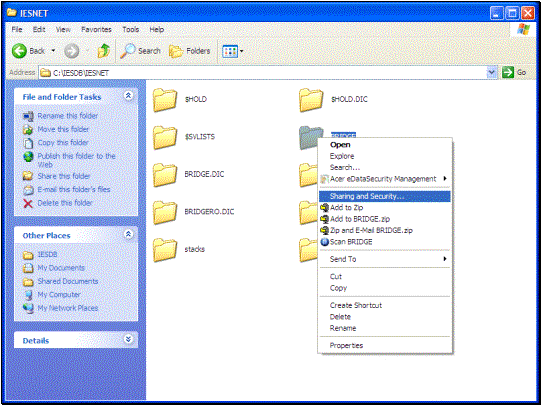
Task: Select Add to Zip entry
Action: point(385,208)
